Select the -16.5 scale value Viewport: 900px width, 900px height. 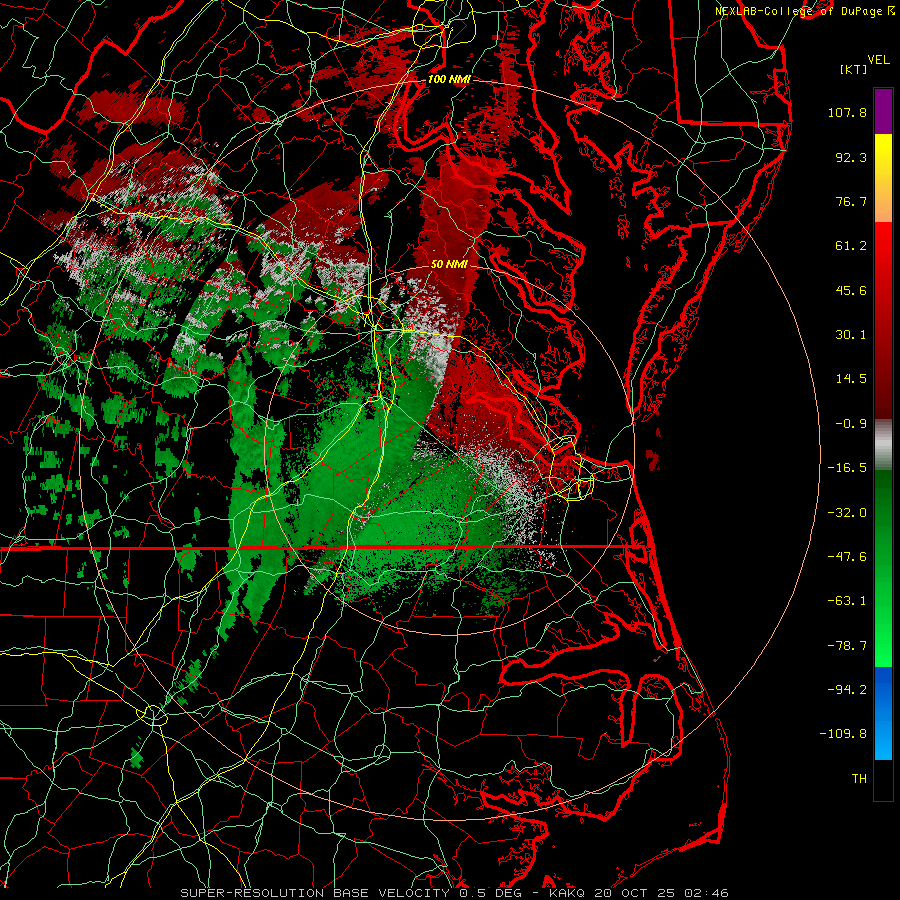click(x=847, y=468)
